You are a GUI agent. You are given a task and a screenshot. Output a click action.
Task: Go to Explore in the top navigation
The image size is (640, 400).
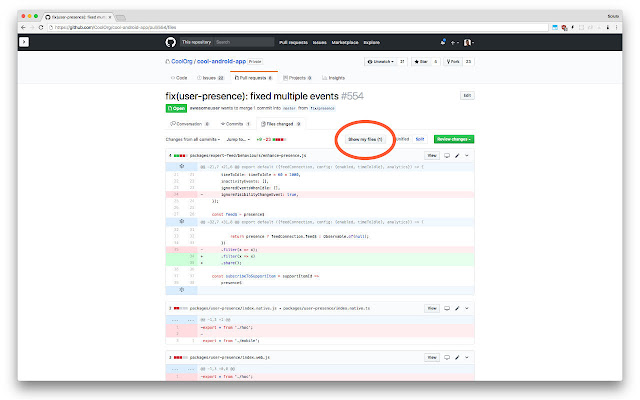(x=371, y=42)
